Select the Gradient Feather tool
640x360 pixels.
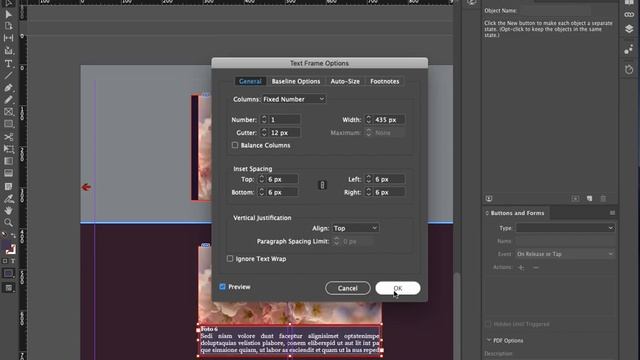[x=8, y=173]
